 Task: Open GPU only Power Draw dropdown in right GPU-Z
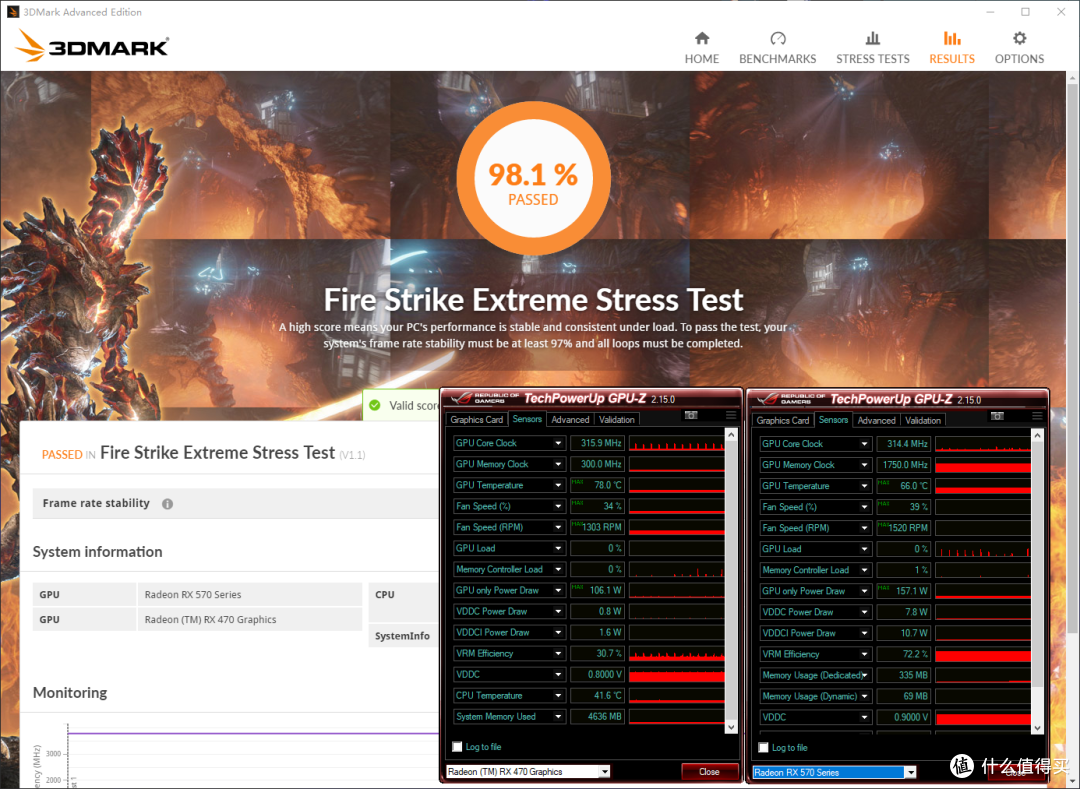click(x=864, y=591)
